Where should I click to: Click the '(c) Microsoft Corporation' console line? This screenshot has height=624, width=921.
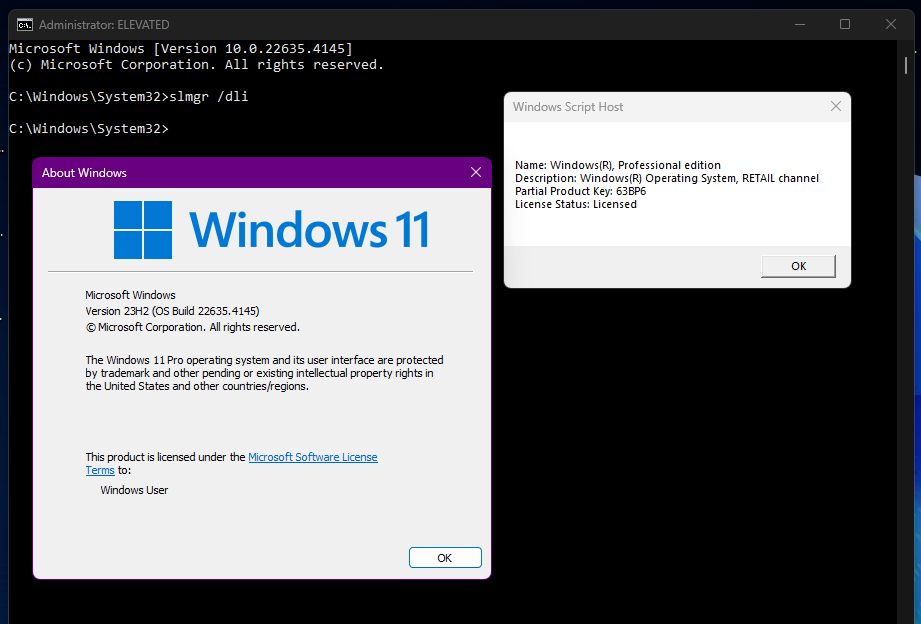coord(197,65)
